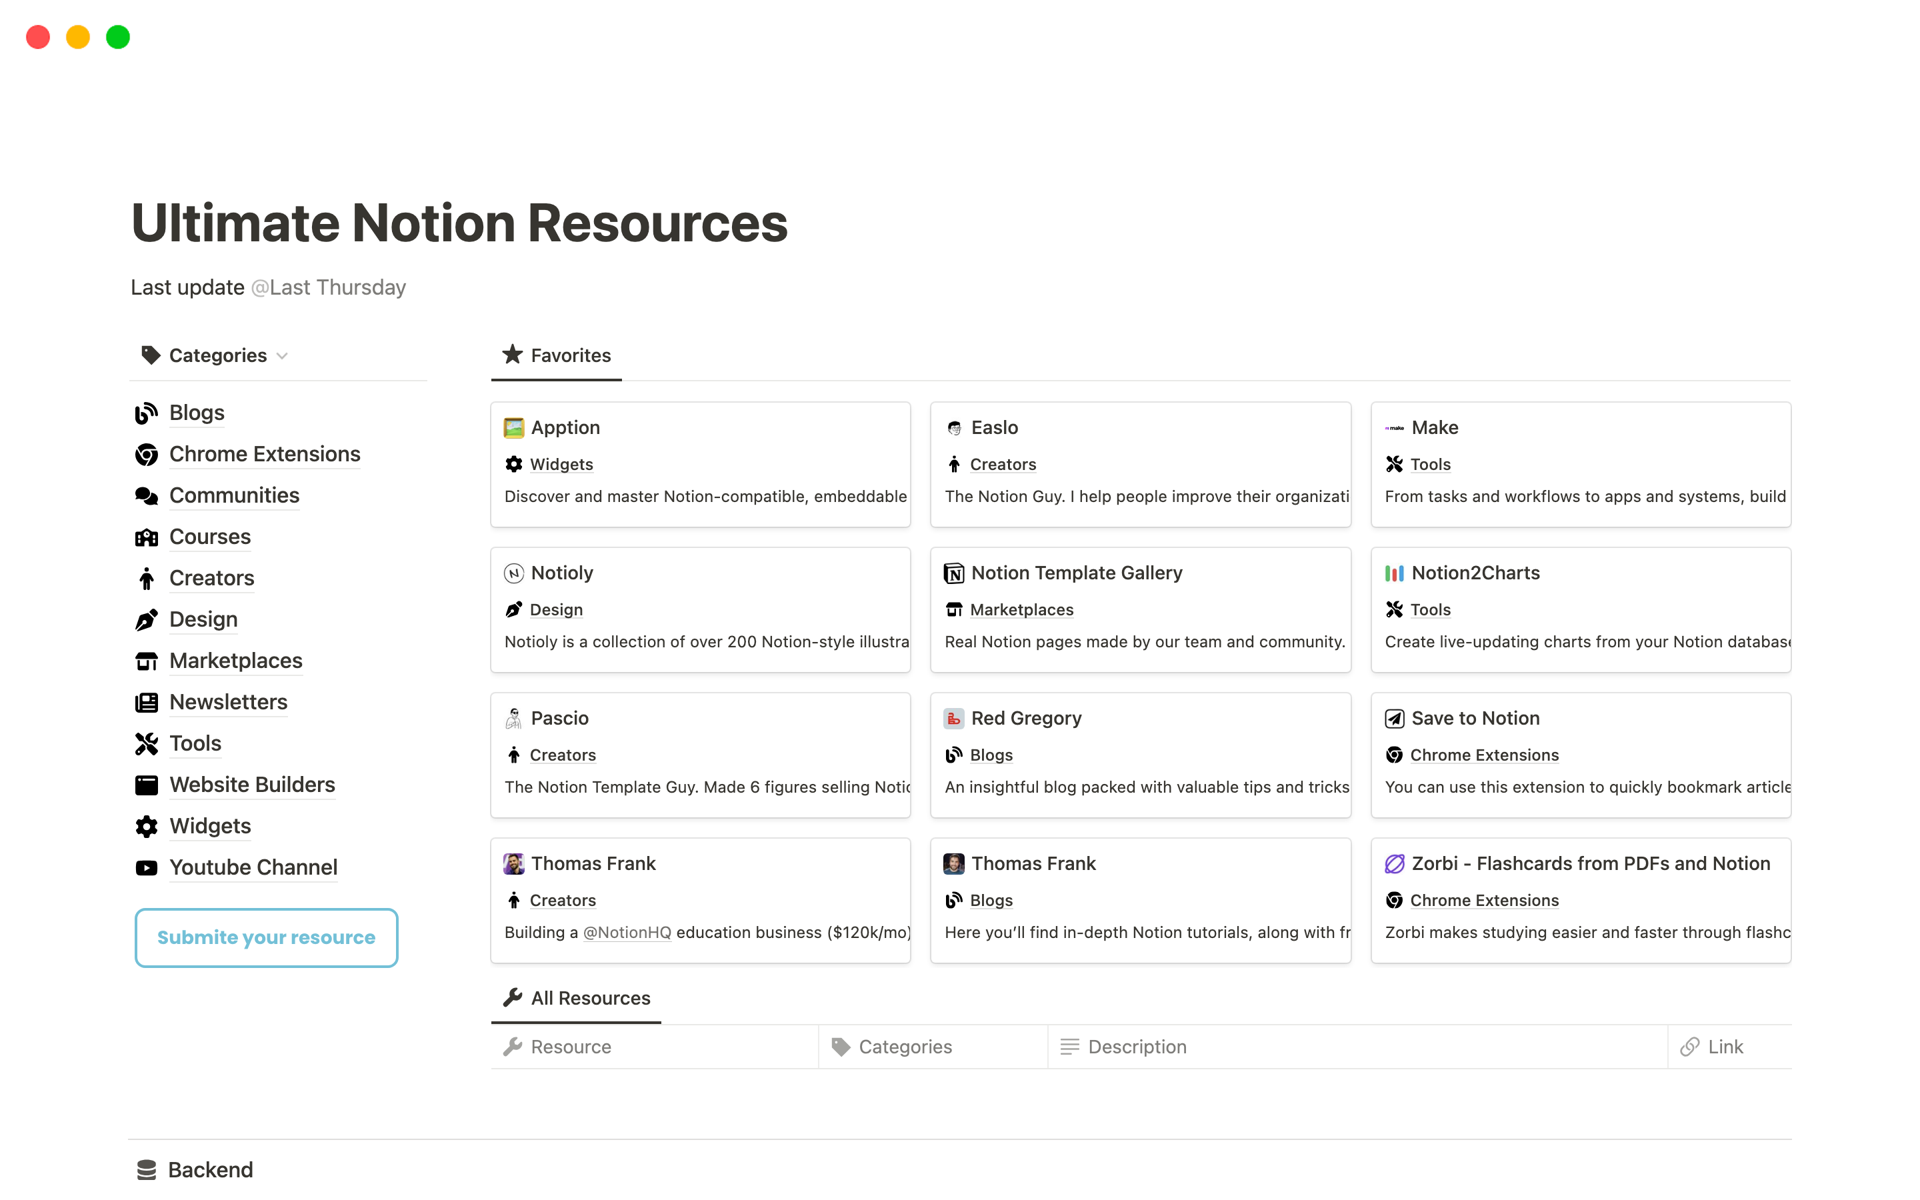The image size is (1920, 1200).
Task: Select the Courses category tree item
Action: click(209, 535)
